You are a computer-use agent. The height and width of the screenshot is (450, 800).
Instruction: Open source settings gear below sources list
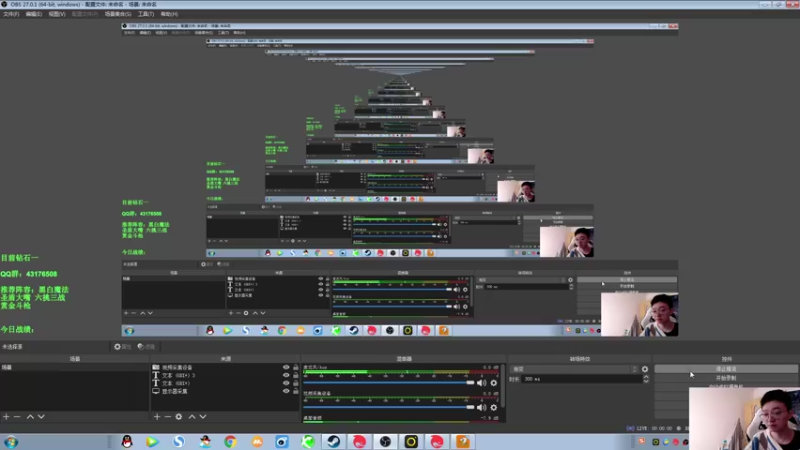pyautogui.click(x=179, y=416)
